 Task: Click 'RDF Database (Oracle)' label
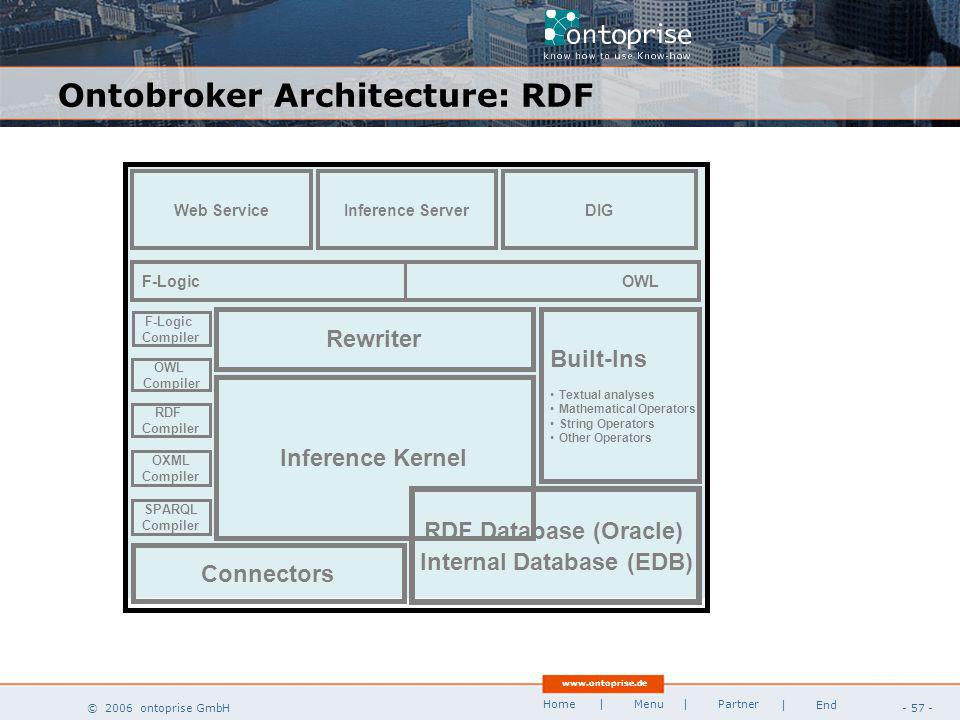[553, 530]
